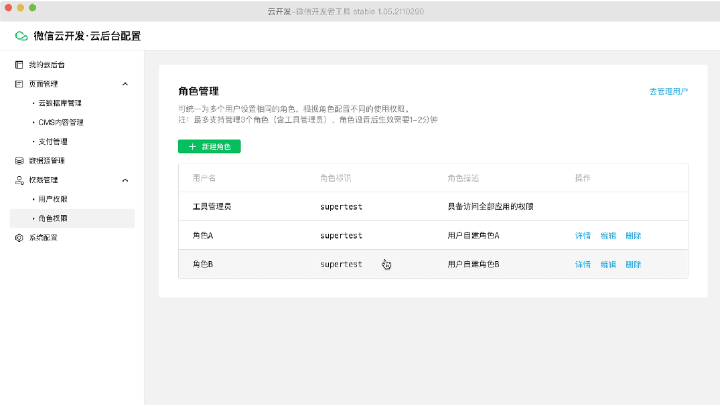Select 角色权限 submenu item
The width and height of the screenshot is (720, 406).
pos(72,219)
